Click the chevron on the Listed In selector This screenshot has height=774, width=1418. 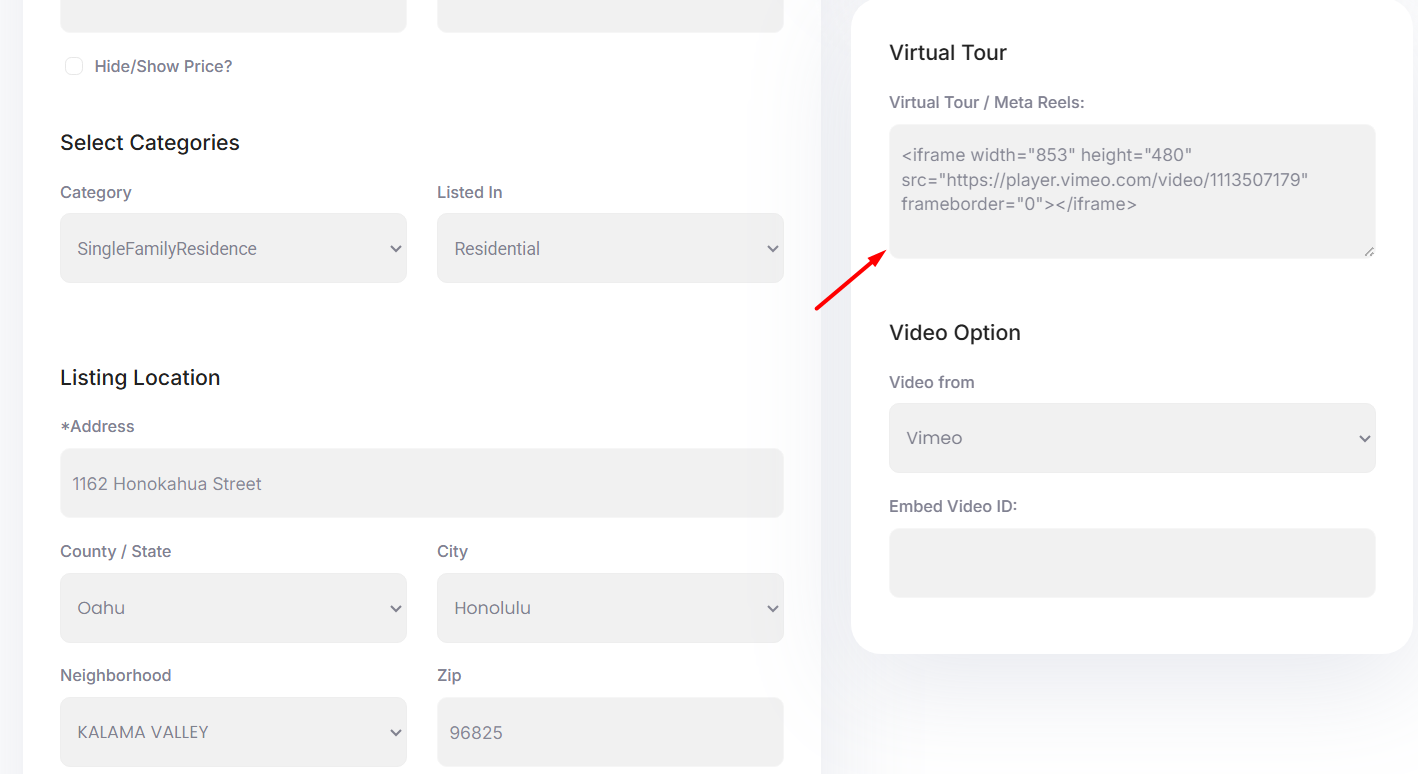(x=772, y=248)
